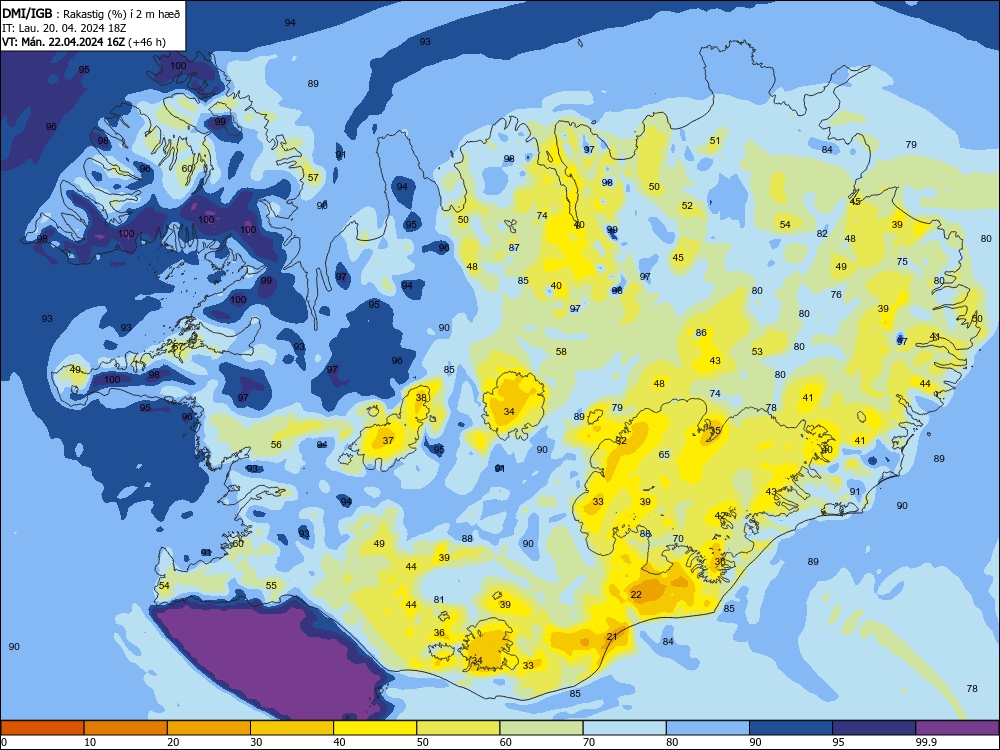Image resolution: width=1000 pixels, height=750 pixels.
Task: Click the purple 99.9+ legend swatch
Action: point(957,728)
